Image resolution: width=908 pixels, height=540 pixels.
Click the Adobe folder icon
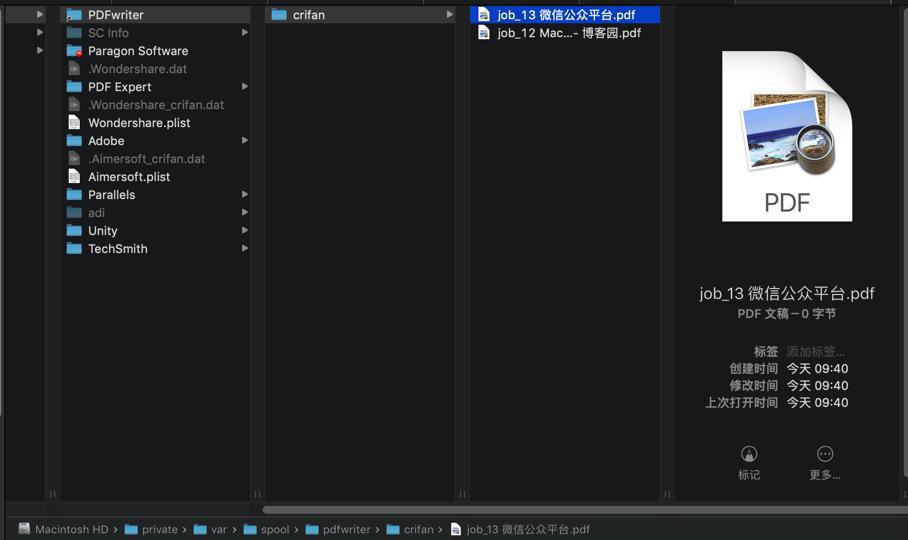click(74, 141)
